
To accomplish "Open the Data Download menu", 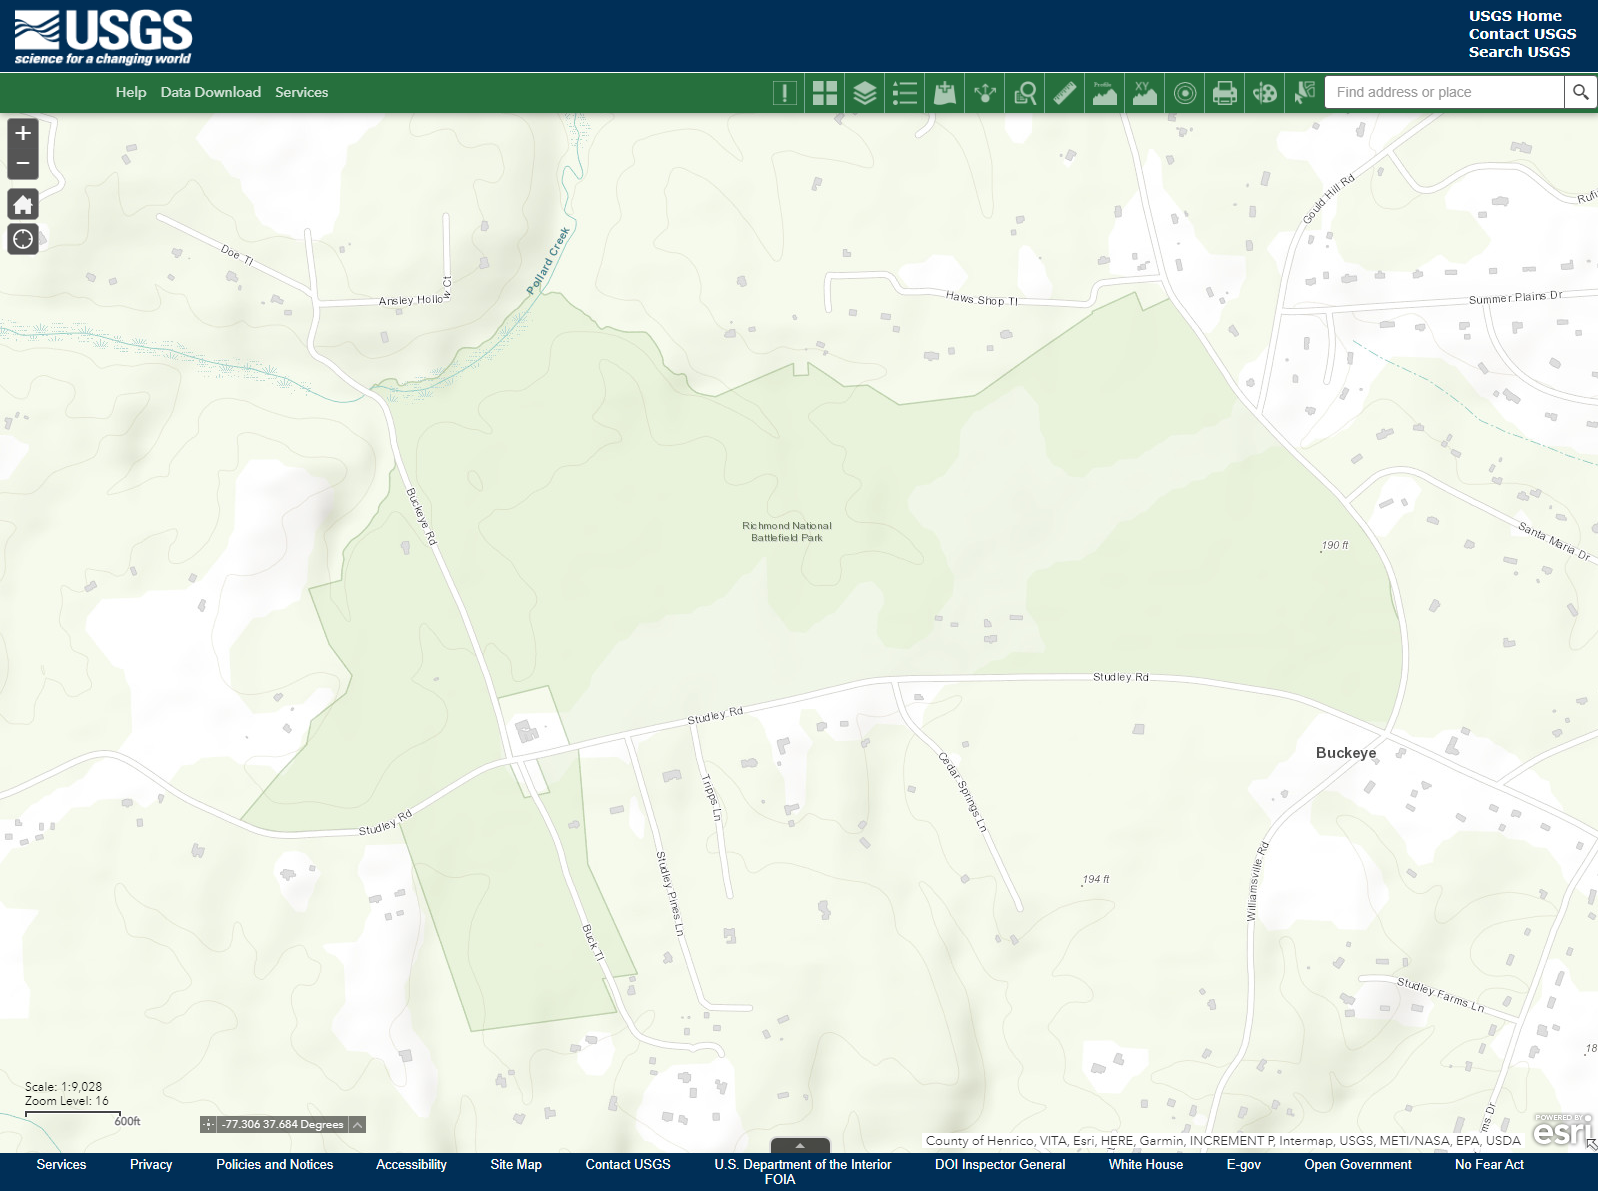I will coord(210,92).
